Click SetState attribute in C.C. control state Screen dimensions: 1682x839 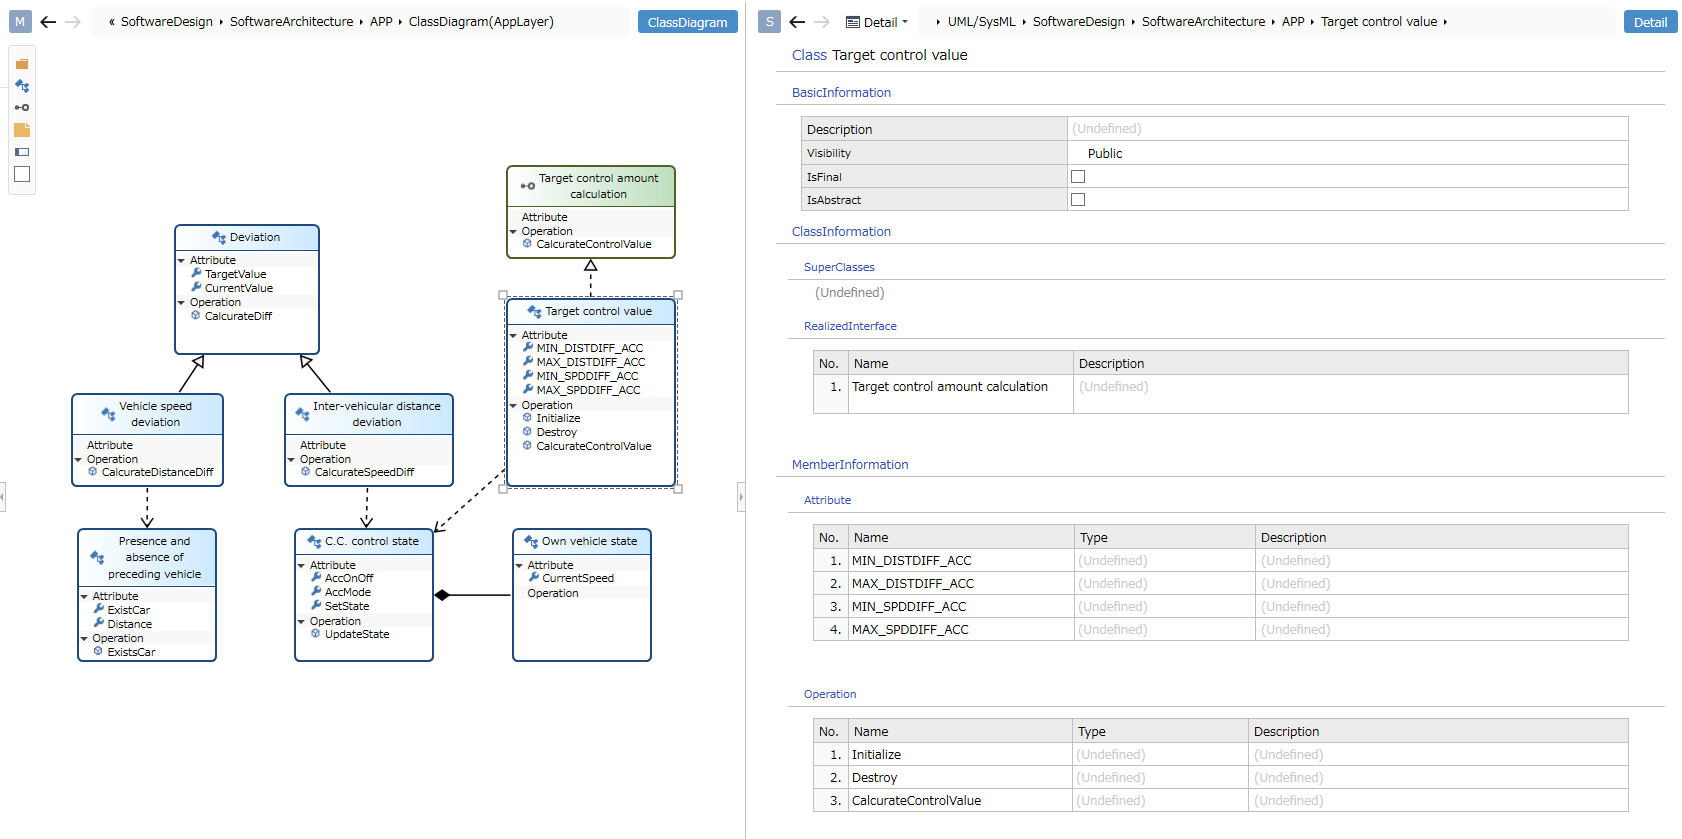pos(347,606)
